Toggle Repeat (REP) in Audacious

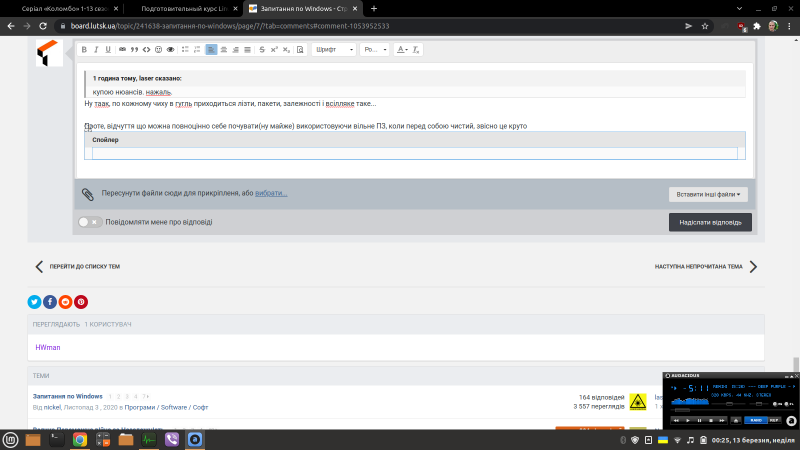pyautogui.click(x=777, y=420)
